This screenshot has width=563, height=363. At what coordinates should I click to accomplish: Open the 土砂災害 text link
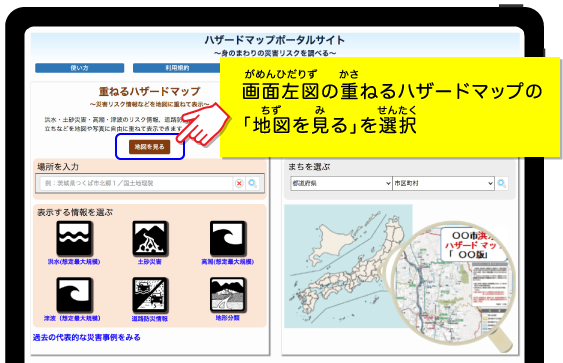[150, 262]
